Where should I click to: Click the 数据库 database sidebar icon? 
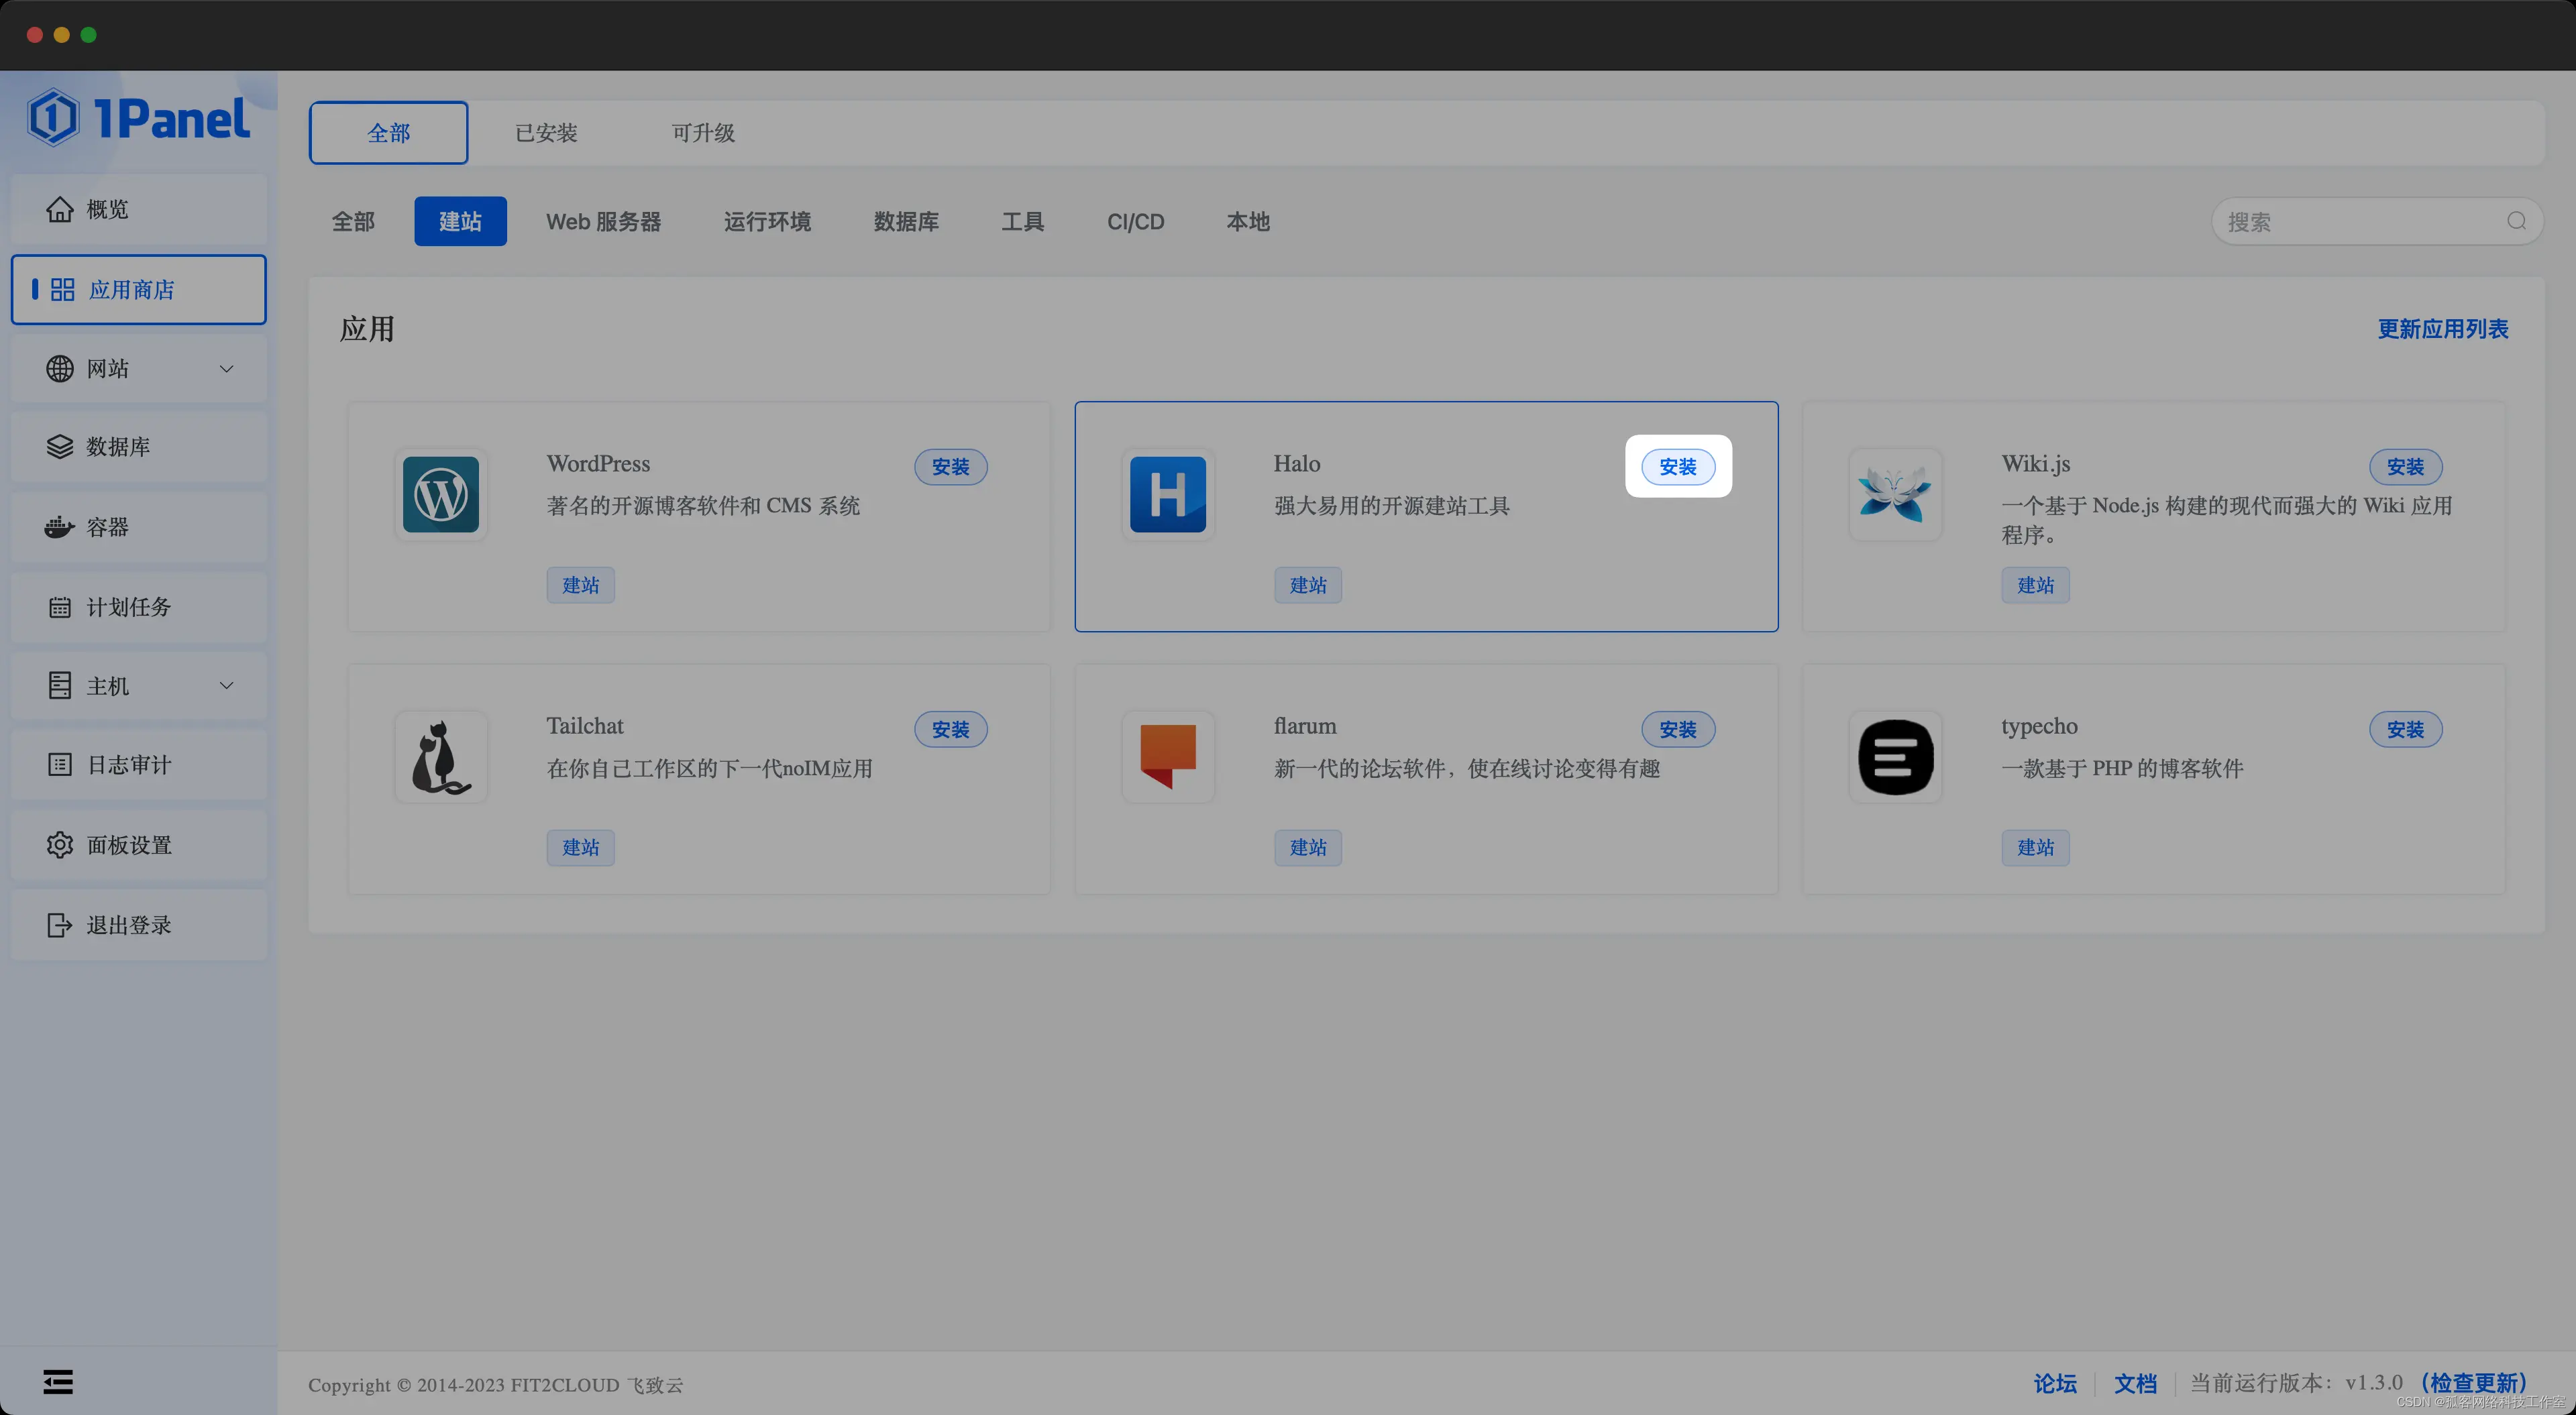point(60,447)
